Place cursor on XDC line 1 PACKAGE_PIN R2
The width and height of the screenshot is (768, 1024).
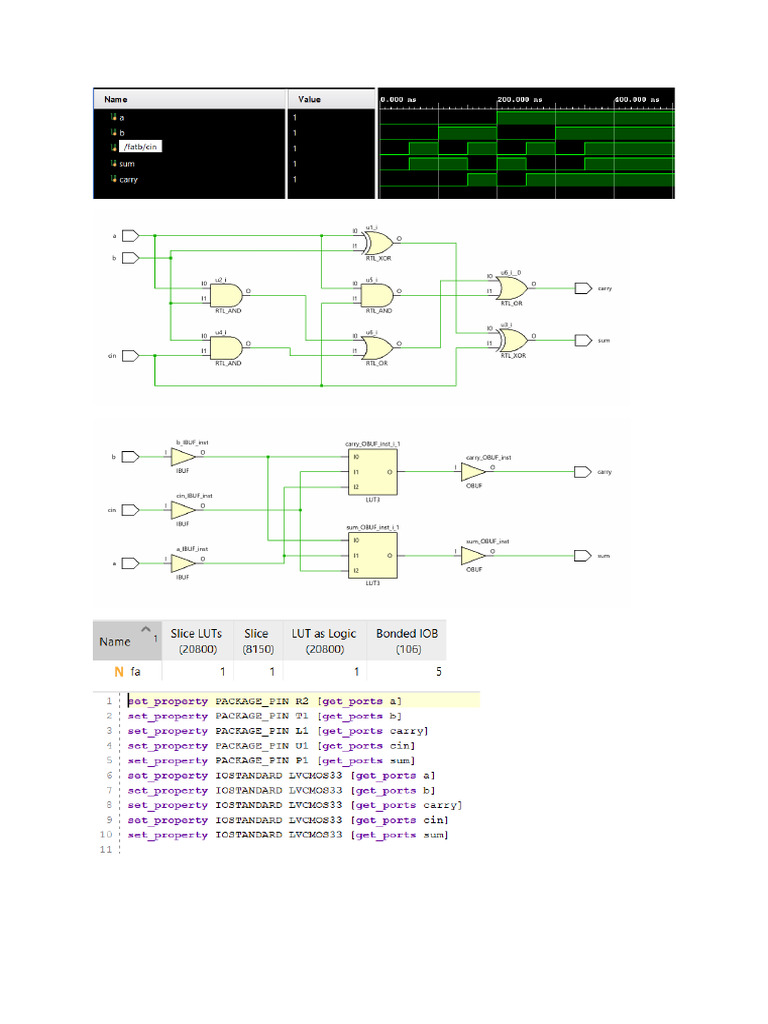point(262,701)
